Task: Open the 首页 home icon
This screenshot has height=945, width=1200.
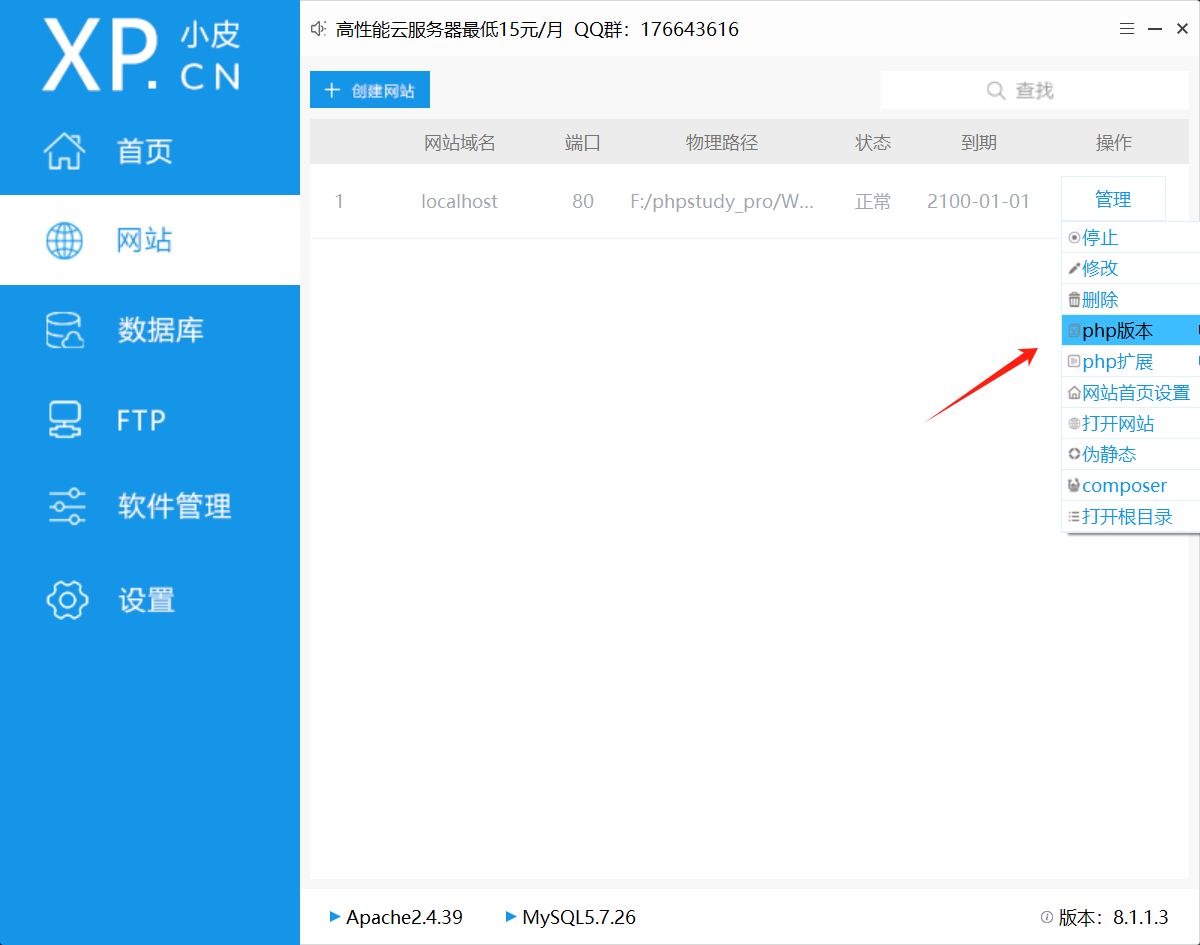Action: point(65,151)
